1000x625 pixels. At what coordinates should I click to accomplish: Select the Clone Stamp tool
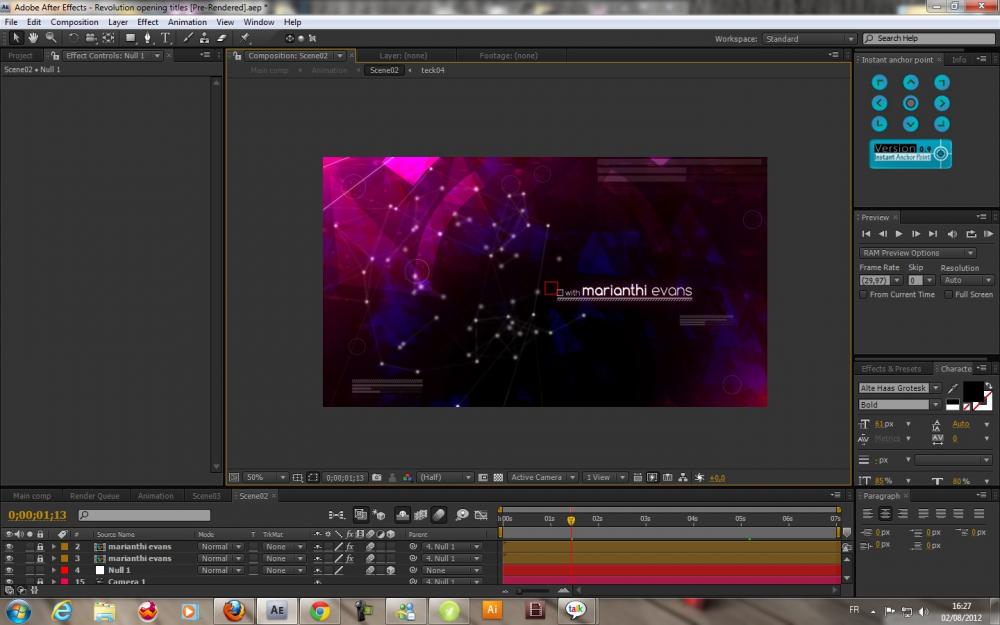pyautogui.click(x=204, y=38)
